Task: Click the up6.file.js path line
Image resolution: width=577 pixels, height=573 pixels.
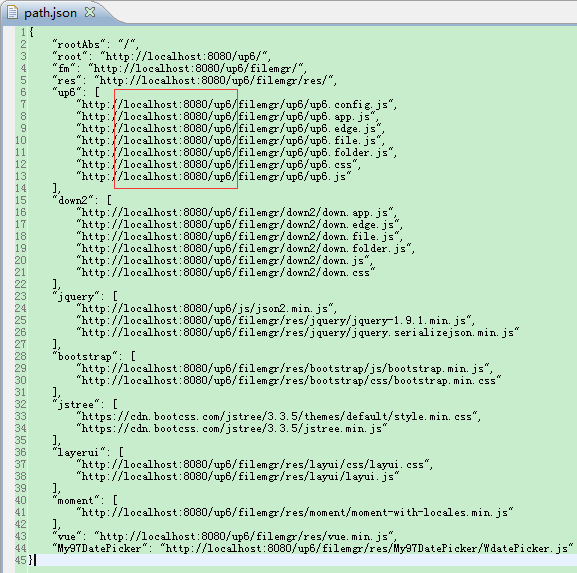Action: pos(230,141)
